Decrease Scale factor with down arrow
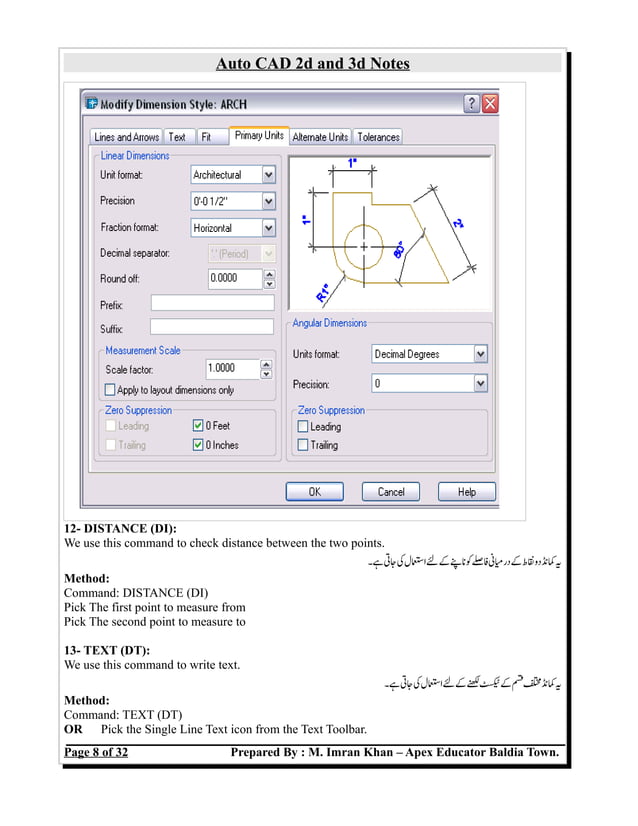This screenshot has height=826, width=638. coord(267,373)
